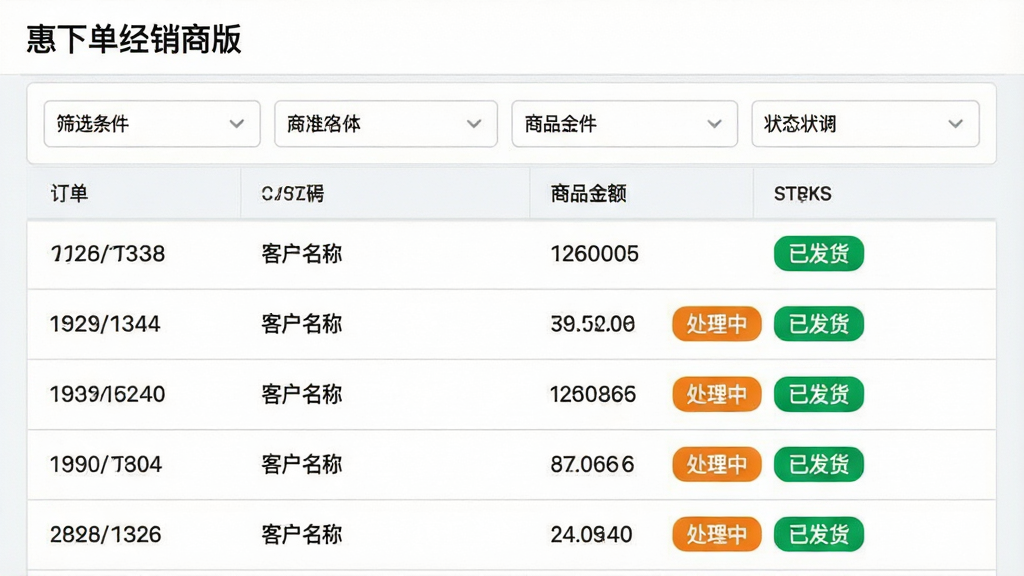1024x576 pixels.
Task: Select the amount in the 1990/T304 row
Action: click(592, 464)
